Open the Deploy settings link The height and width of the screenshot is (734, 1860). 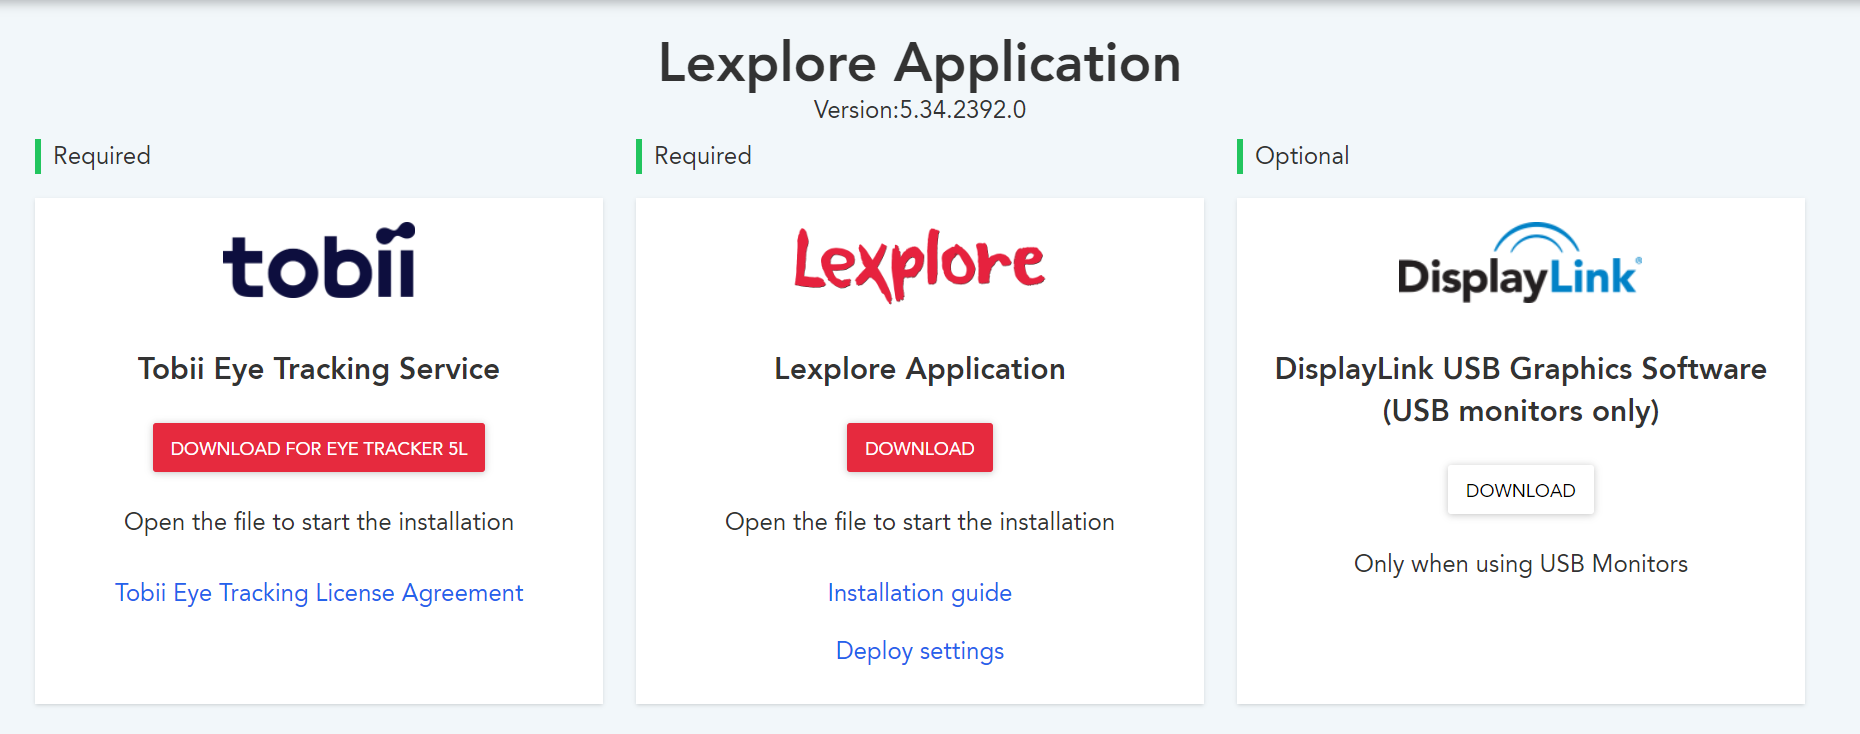tap(920, 651)
